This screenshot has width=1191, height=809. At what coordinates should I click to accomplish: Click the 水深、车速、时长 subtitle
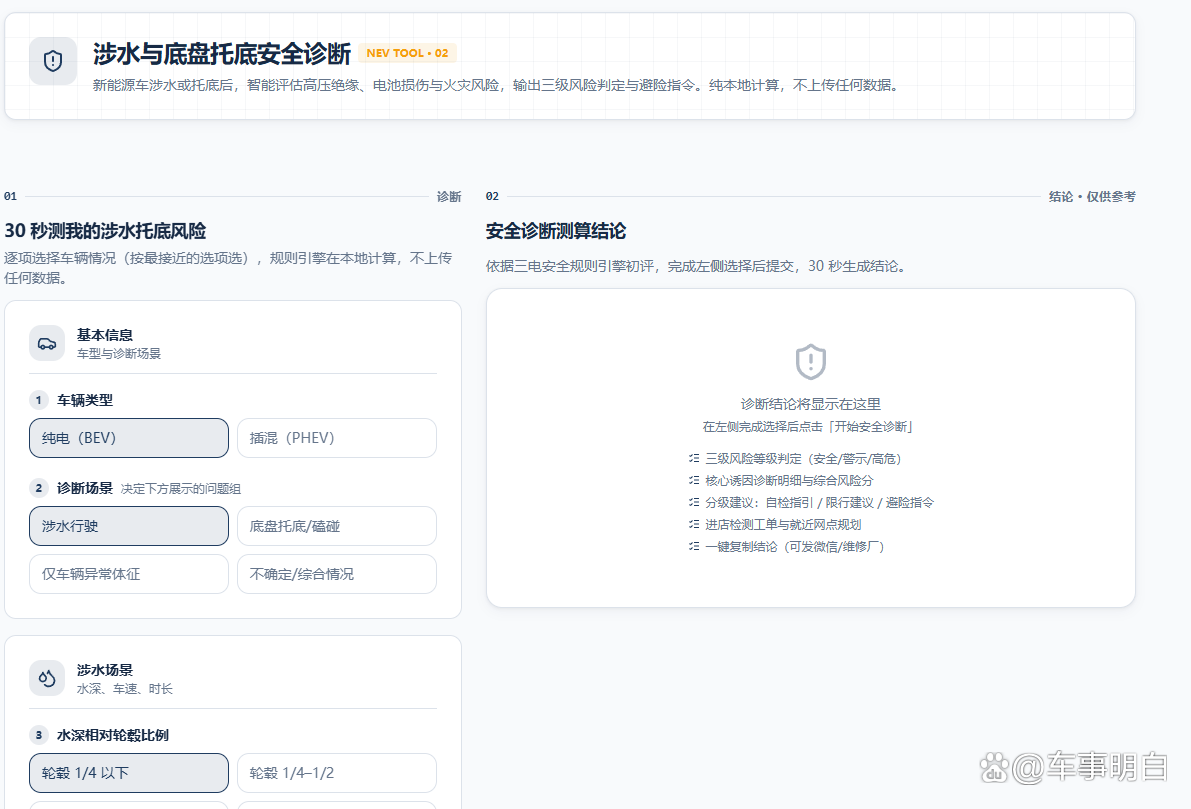[125, 689]
